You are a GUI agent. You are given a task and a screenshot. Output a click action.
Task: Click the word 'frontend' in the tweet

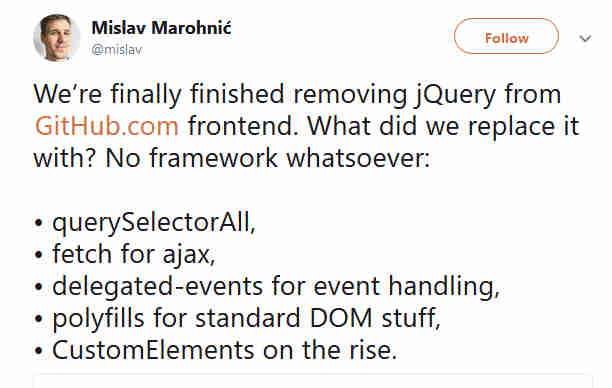[240, 126]
